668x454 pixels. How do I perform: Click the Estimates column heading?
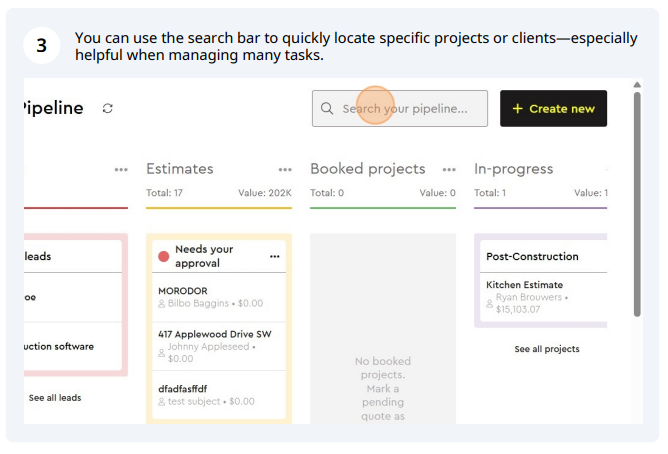(180, 169)
